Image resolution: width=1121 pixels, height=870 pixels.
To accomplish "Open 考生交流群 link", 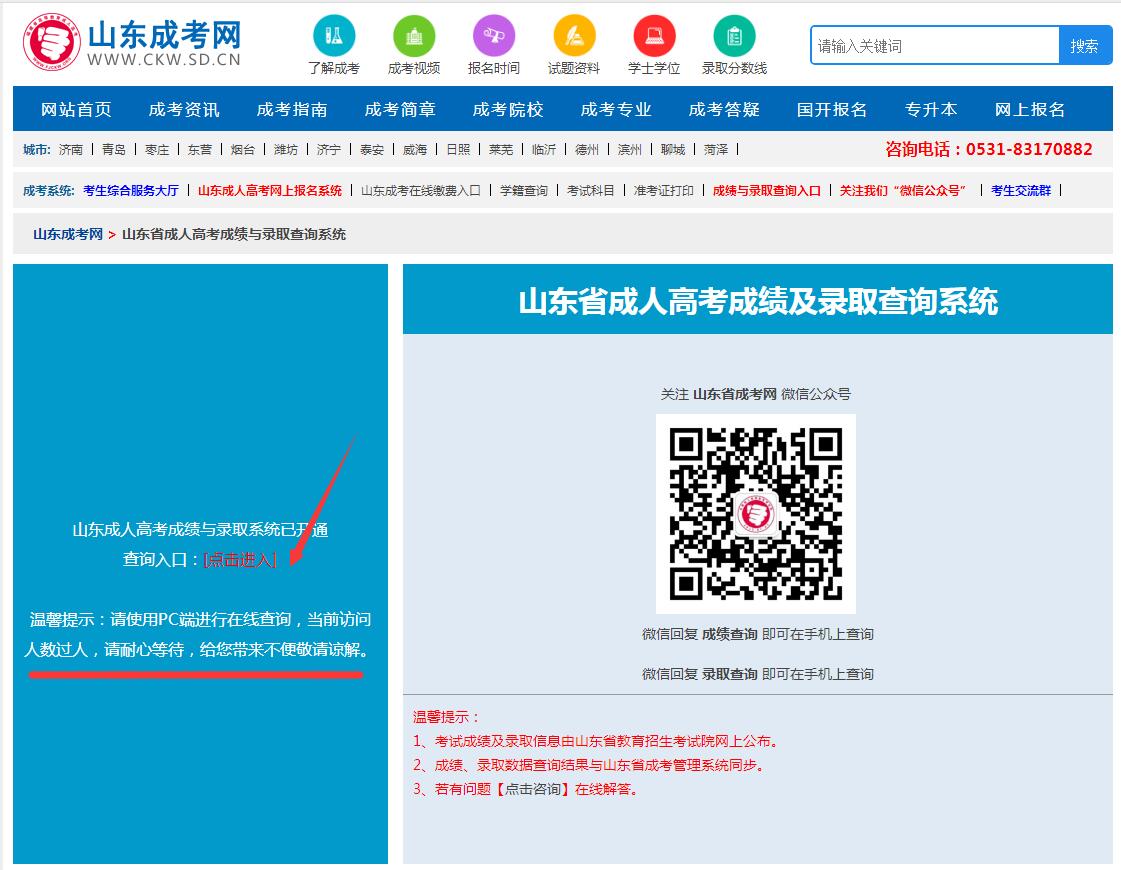I will pos(1021,190).
